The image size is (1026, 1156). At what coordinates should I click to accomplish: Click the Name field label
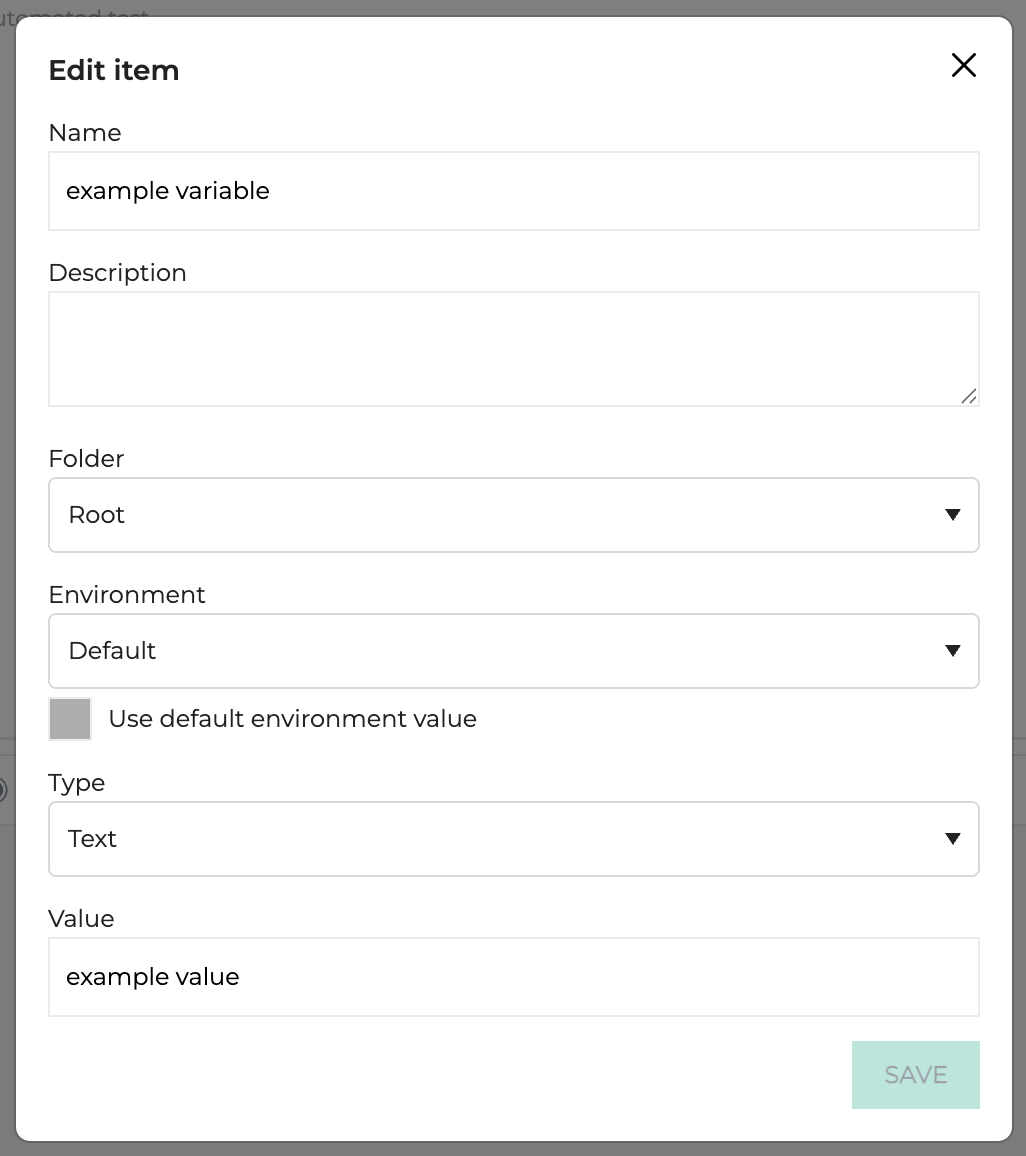pos(85,133)
